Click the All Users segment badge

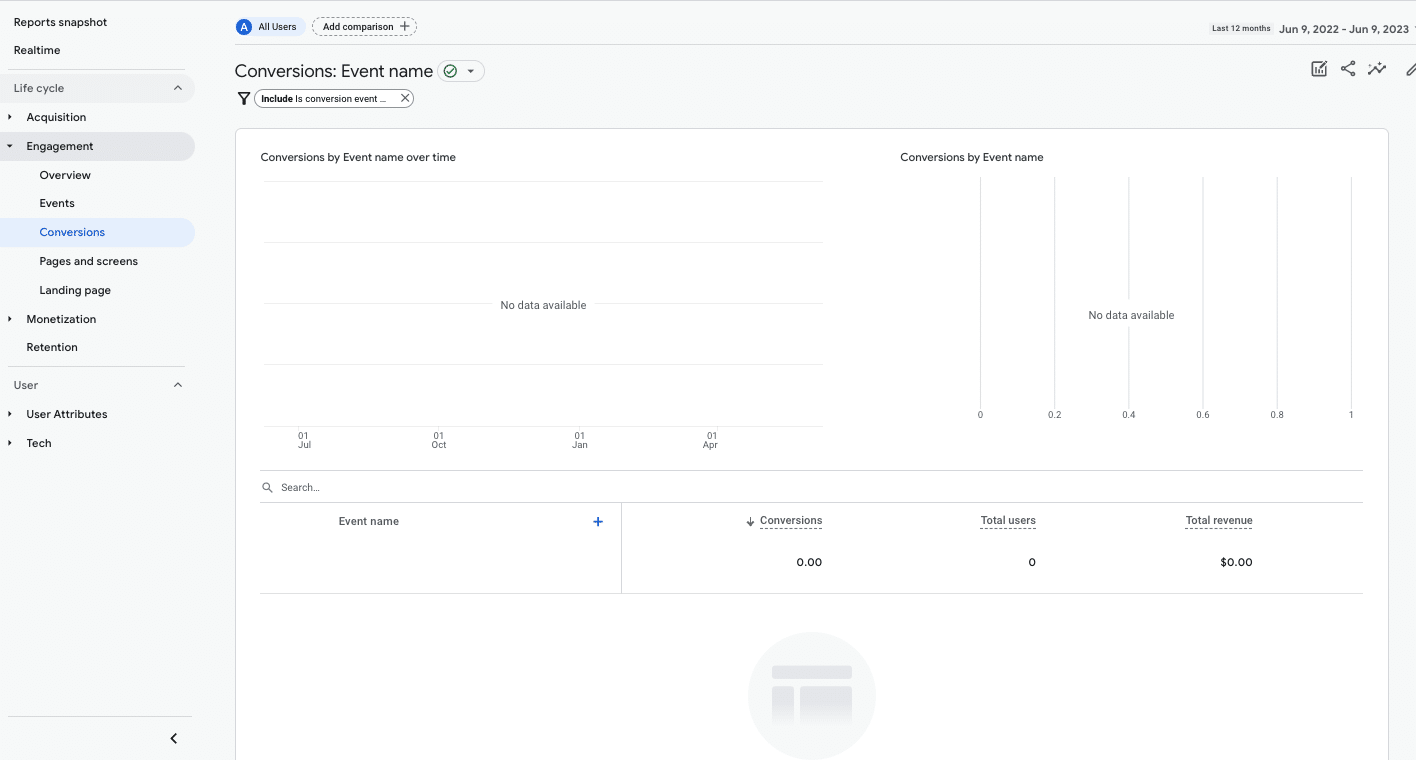point(270,27)
